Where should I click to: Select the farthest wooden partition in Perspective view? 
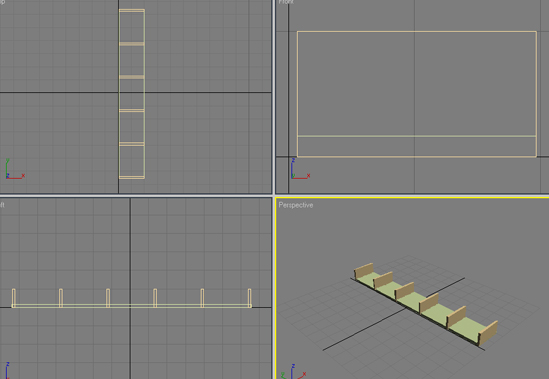point(363,271)
